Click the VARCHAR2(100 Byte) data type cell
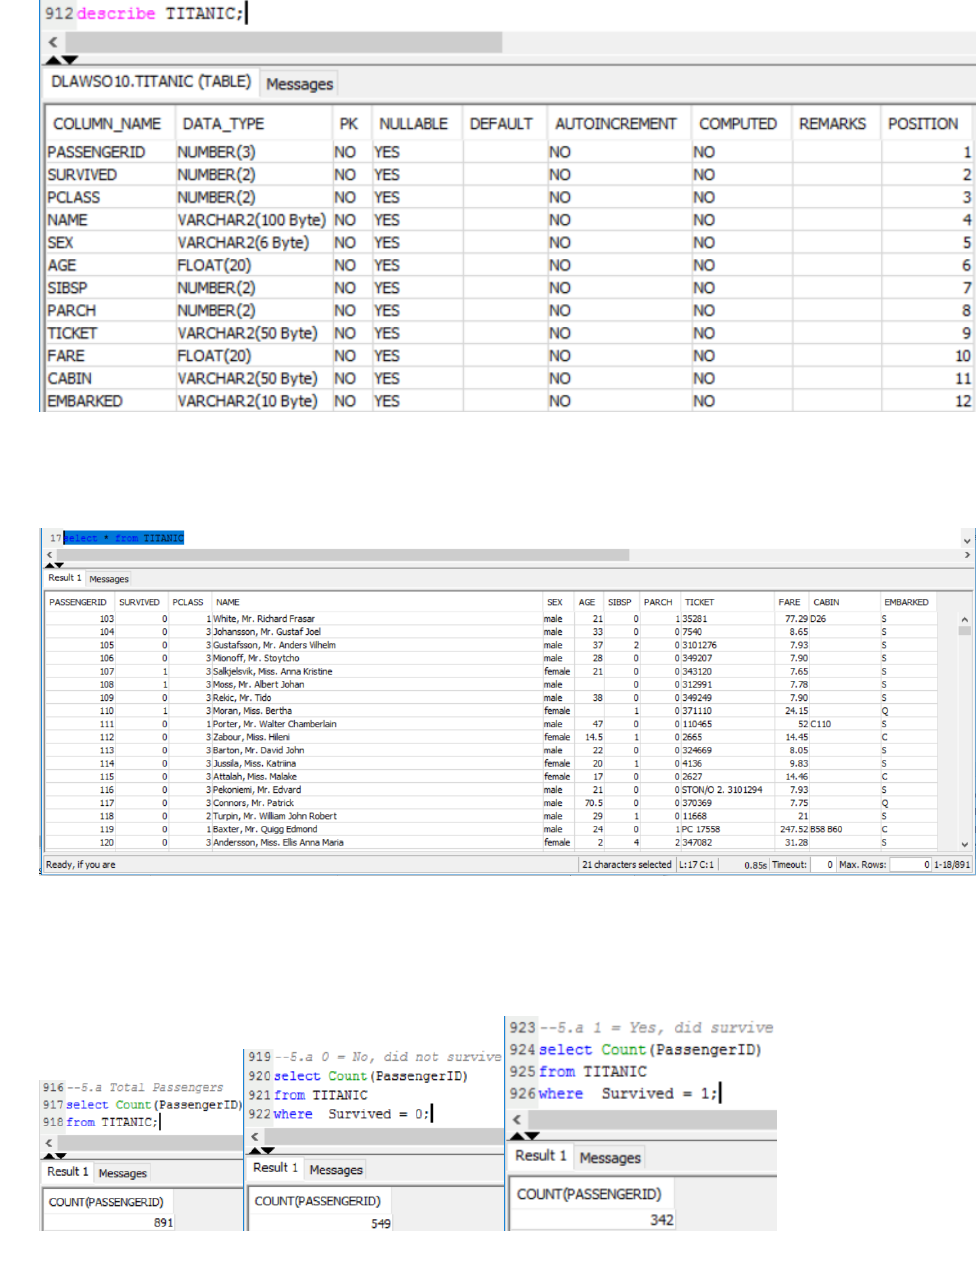978x1278 pixels. tap(252, 220)
